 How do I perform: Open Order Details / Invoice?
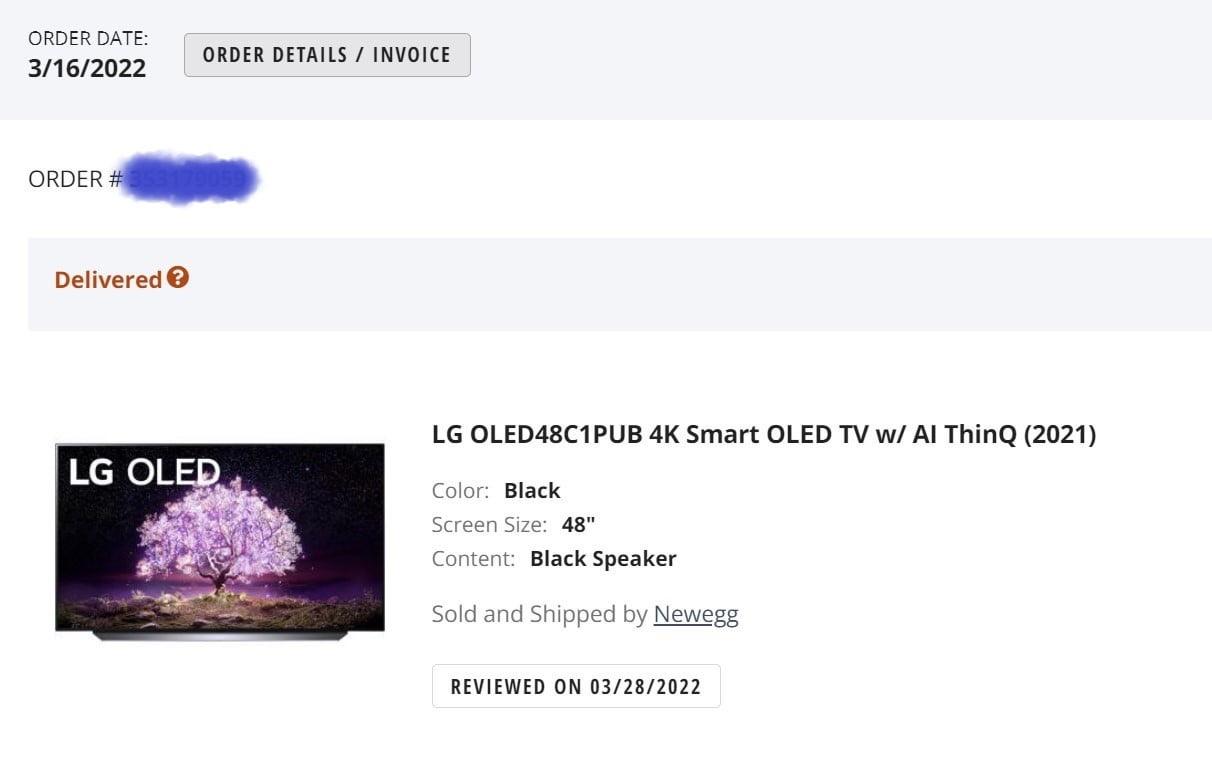click(x=327, y=55)
